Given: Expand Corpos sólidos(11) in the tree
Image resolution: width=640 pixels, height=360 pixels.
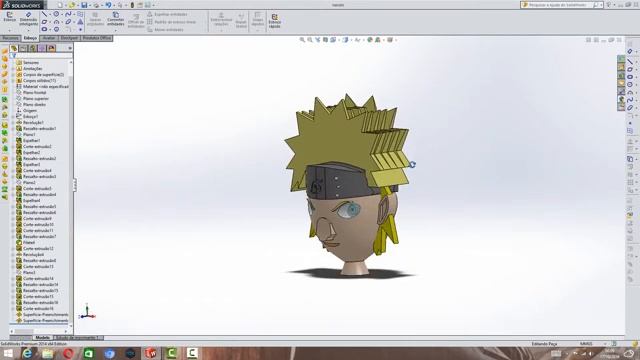Looking at the screenshot, I should coord(14,81).
